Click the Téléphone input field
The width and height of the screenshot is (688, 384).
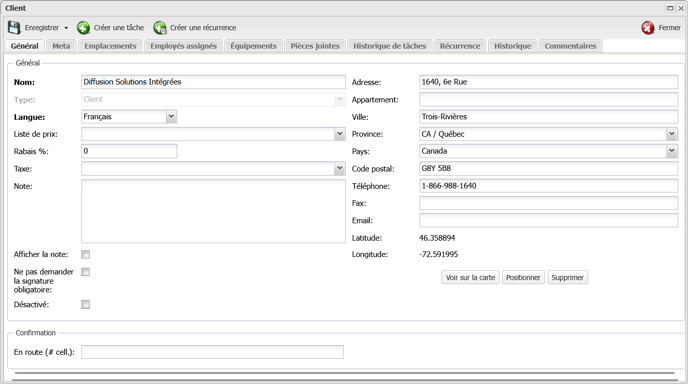pos(548,186)
